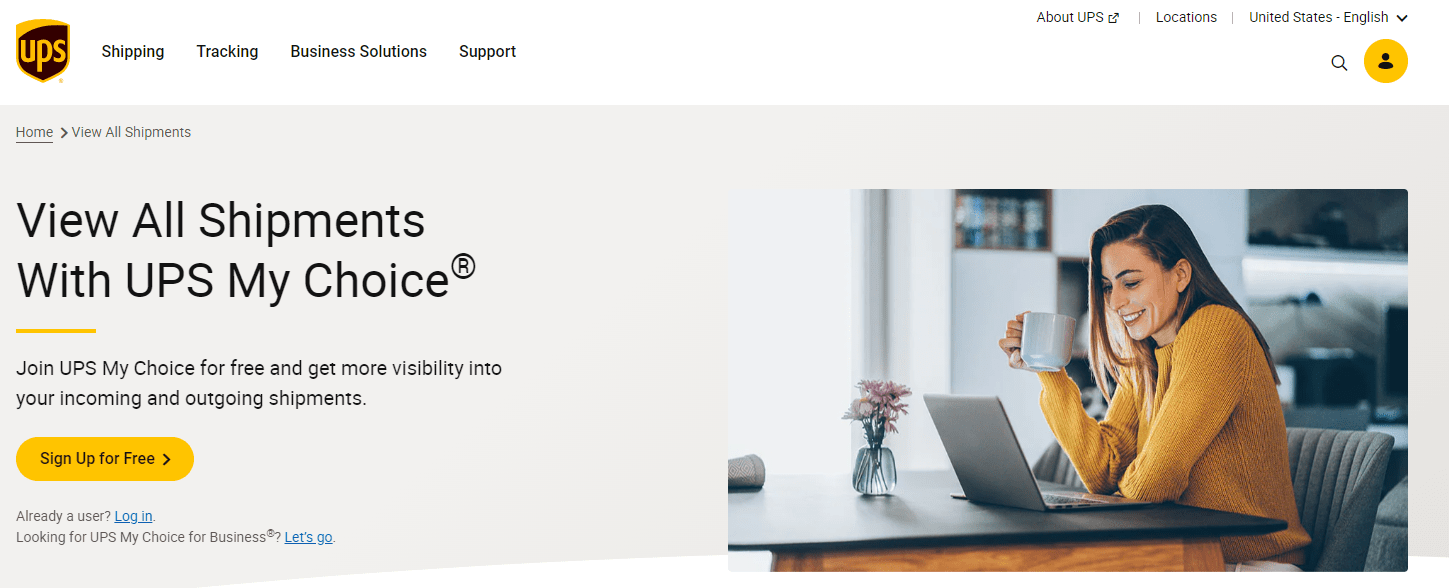Screen dimensions: 1449x588
Task: Click the external link icon beside About UPS
Action: [1114, 18]
